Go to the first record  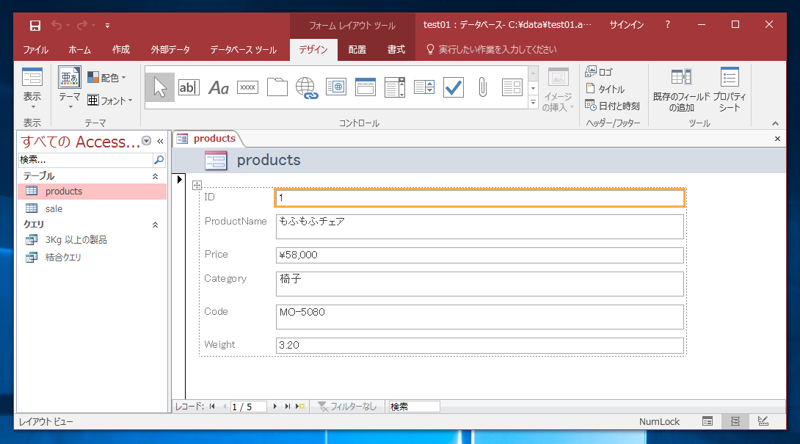(x=212, y=407)
